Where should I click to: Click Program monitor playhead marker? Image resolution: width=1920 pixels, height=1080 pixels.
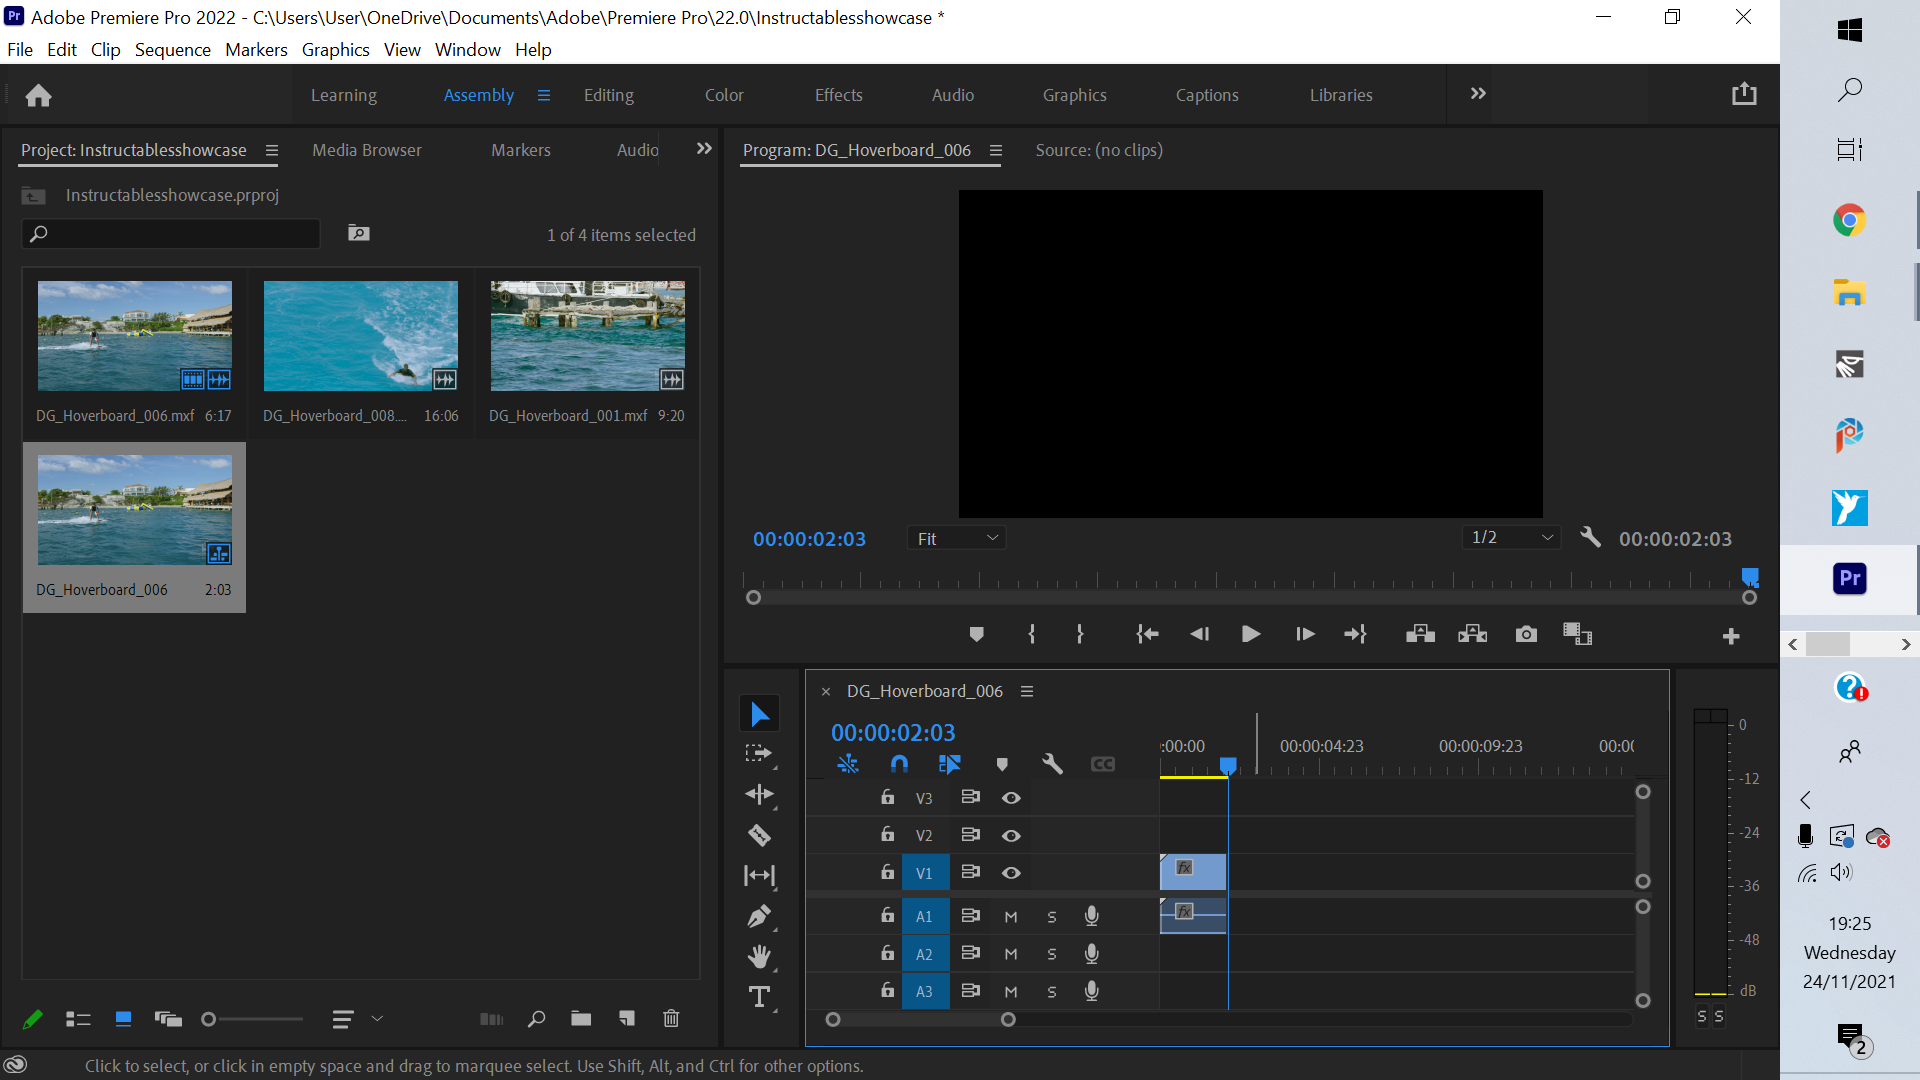(x=1750, y=577)
